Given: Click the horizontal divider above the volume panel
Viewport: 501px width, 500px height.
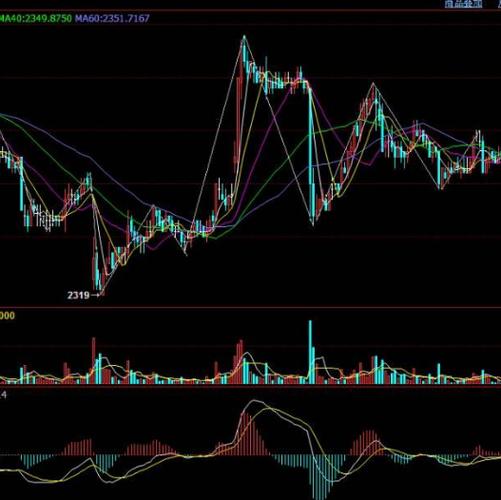Looking at the screenshot, I should click(x=250, y=307).
